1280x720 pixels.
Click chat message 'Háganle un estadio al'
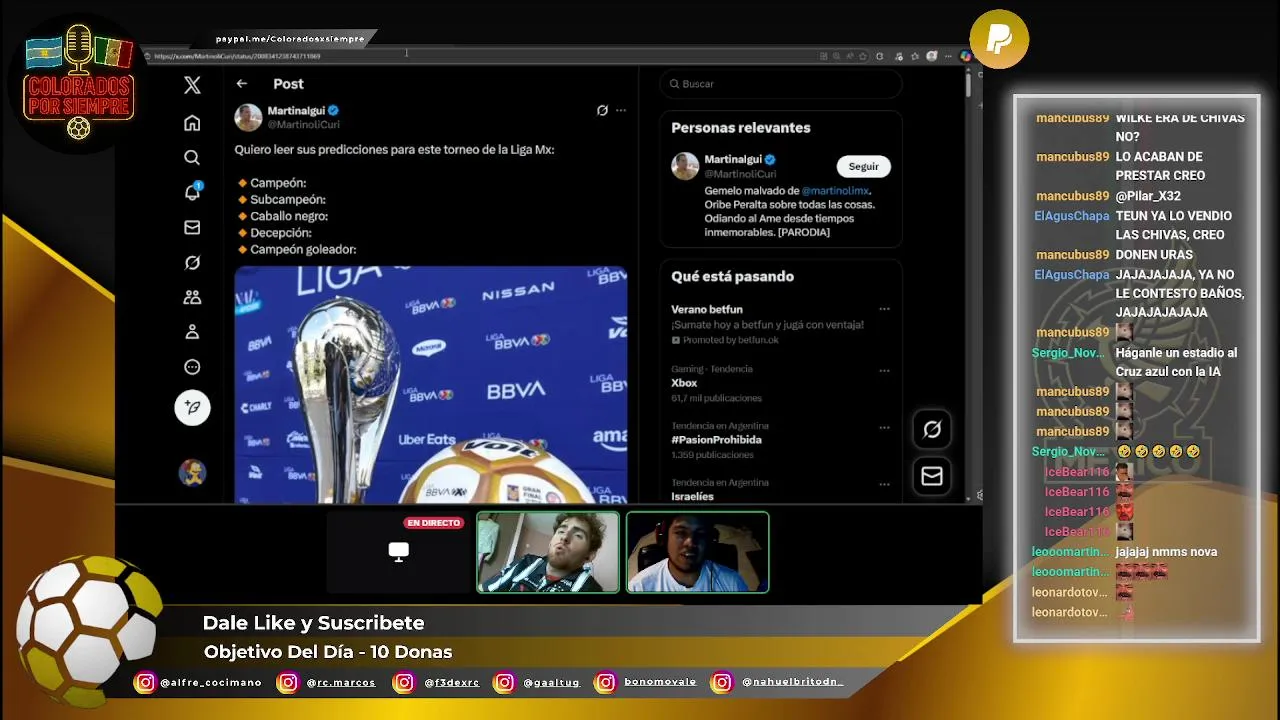click(1176, 353)
